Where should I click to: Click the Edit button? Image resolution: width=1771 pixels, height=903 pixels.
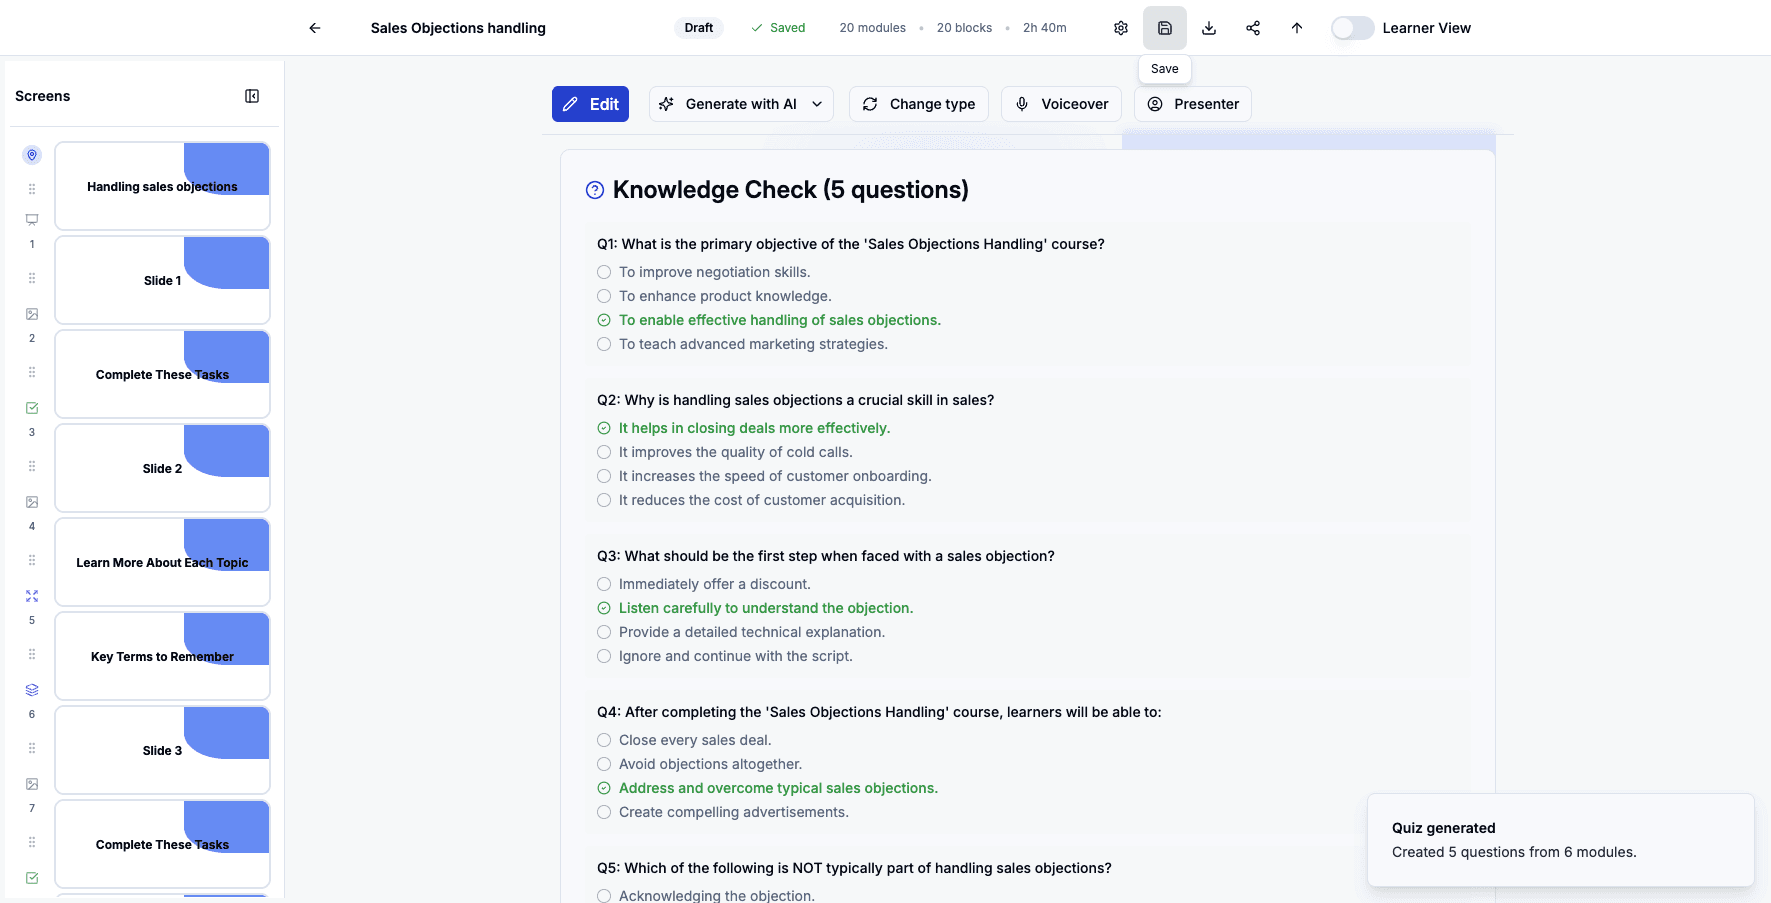point(590,103)
